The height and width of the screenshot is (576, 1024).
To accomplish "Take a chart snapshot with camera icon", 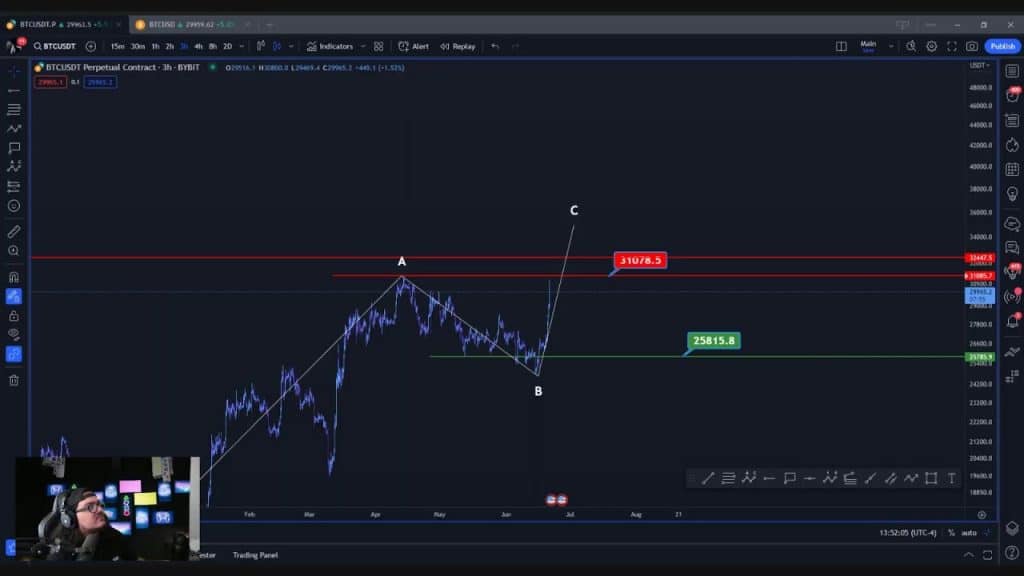I will click(x=971, y=46).
